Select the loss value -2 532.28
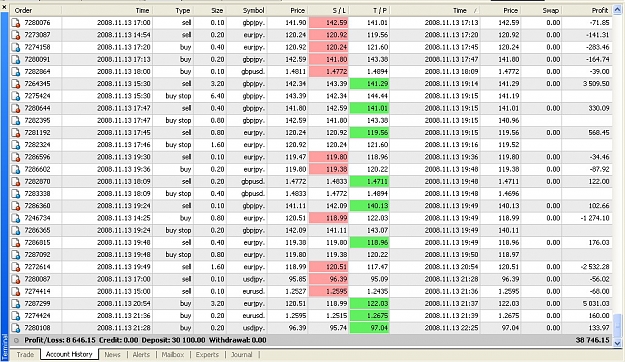625x362 pixels. click(x=595, y=267)
